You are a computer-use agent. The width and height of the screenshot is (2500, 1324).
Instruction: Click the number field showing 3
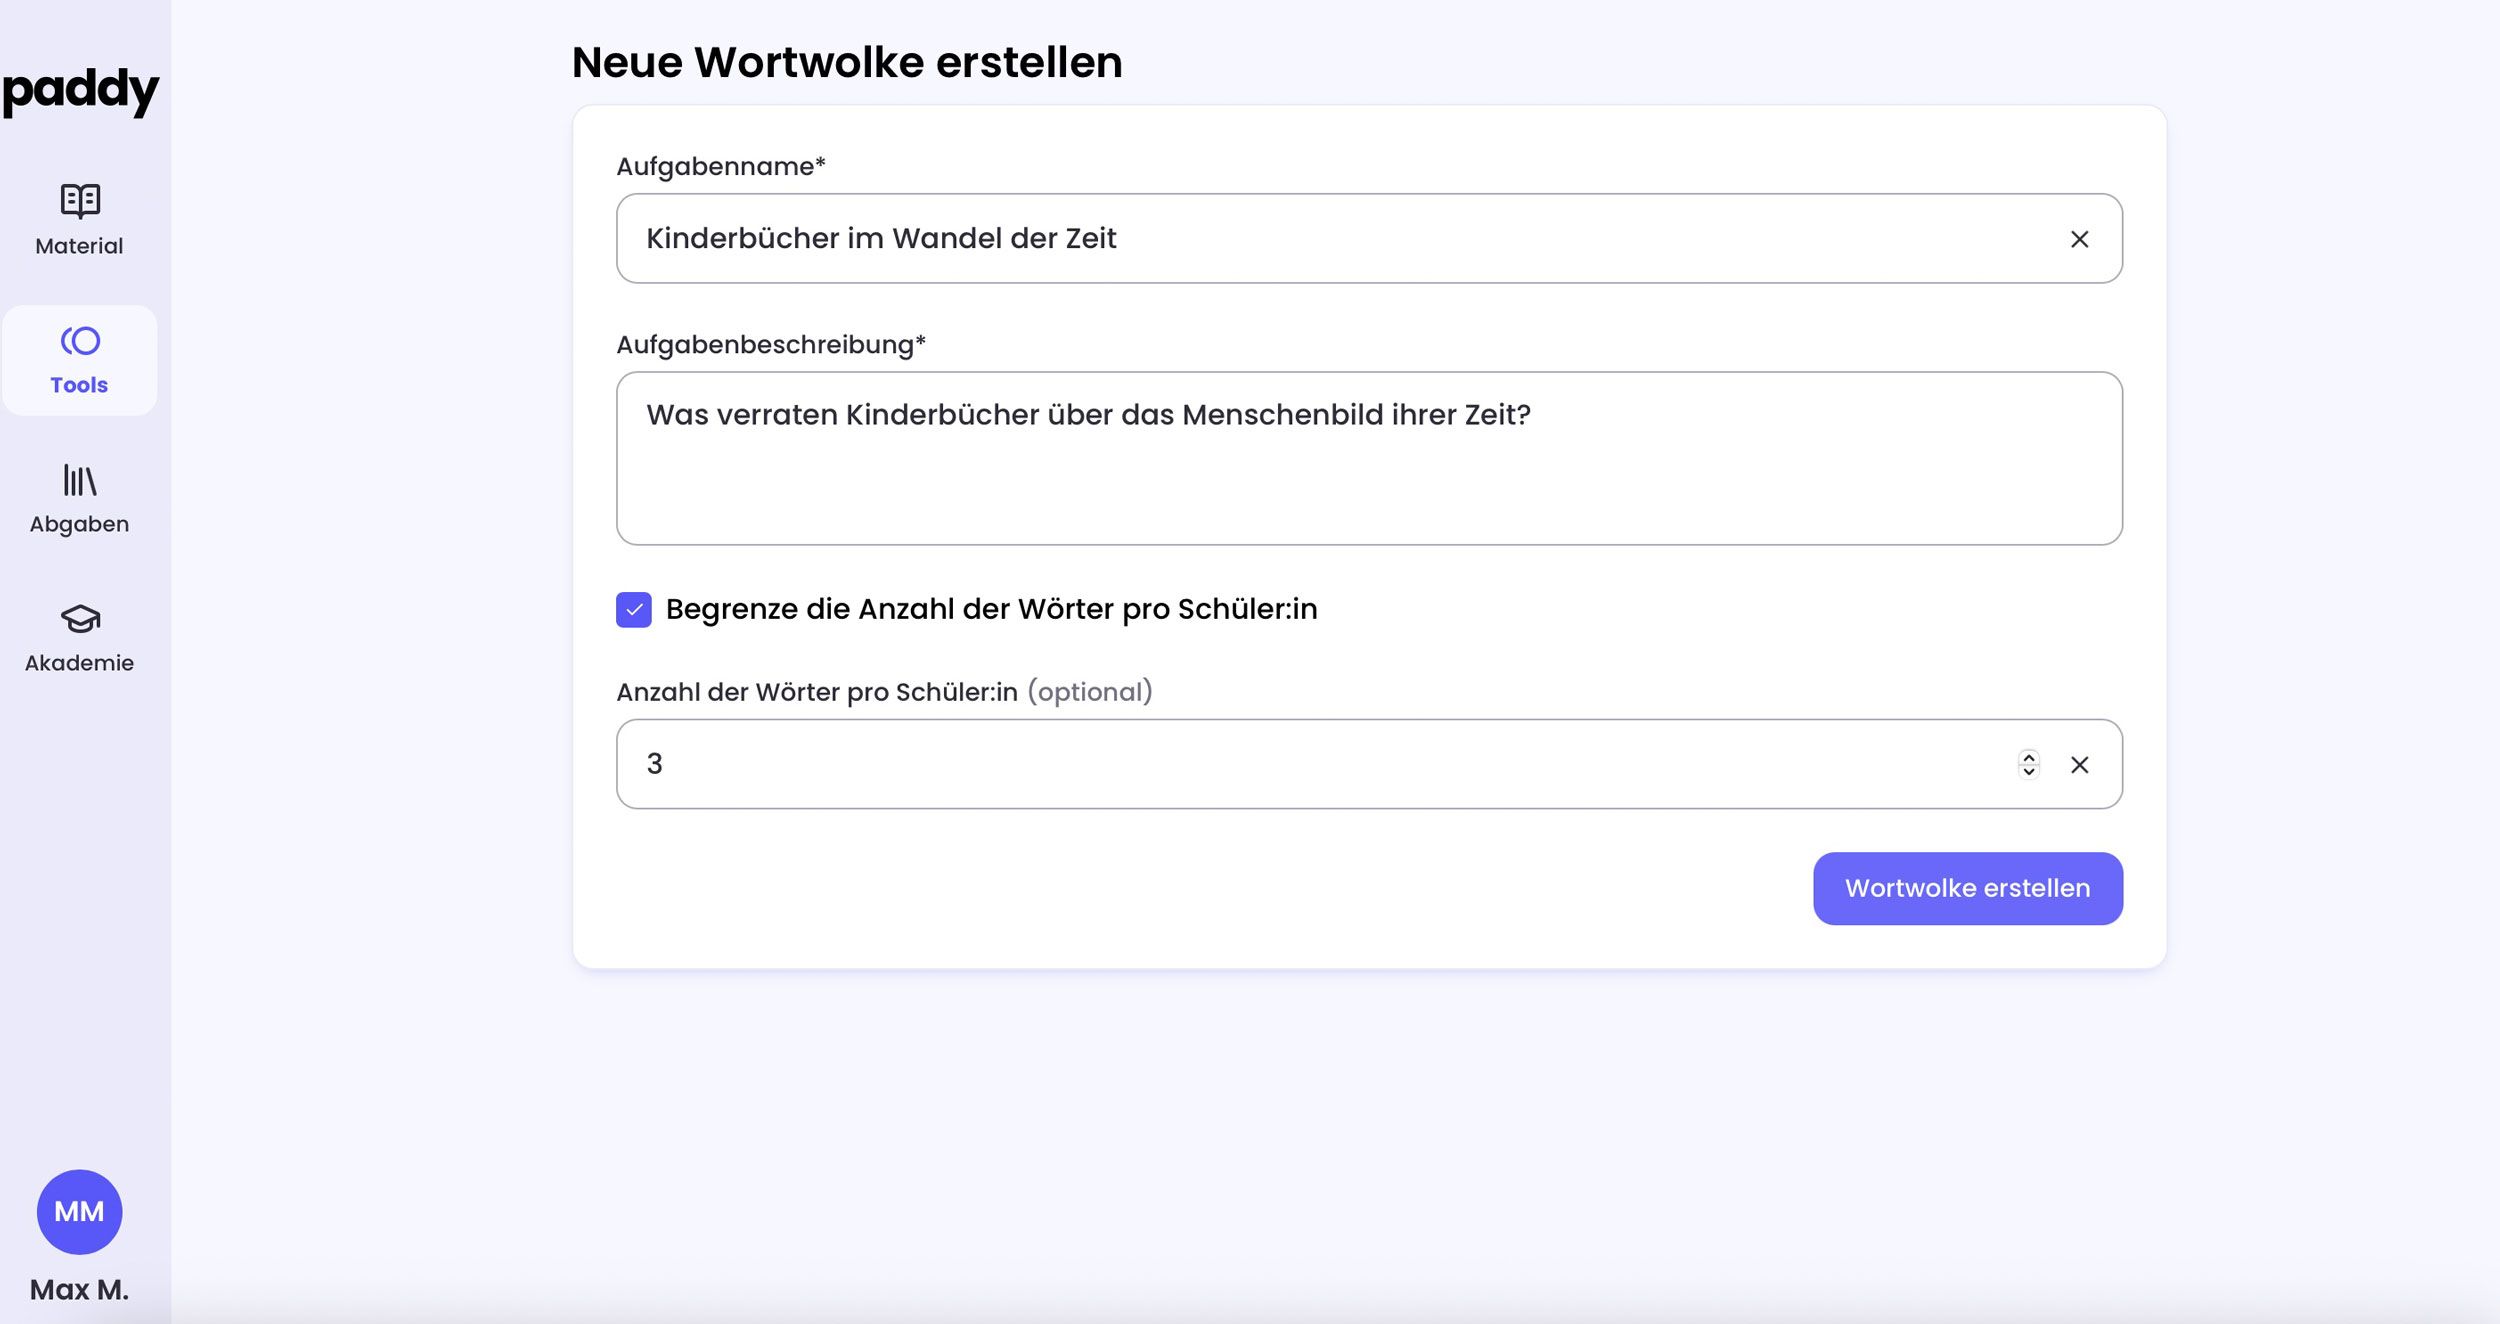click(x=1300, y=765)
